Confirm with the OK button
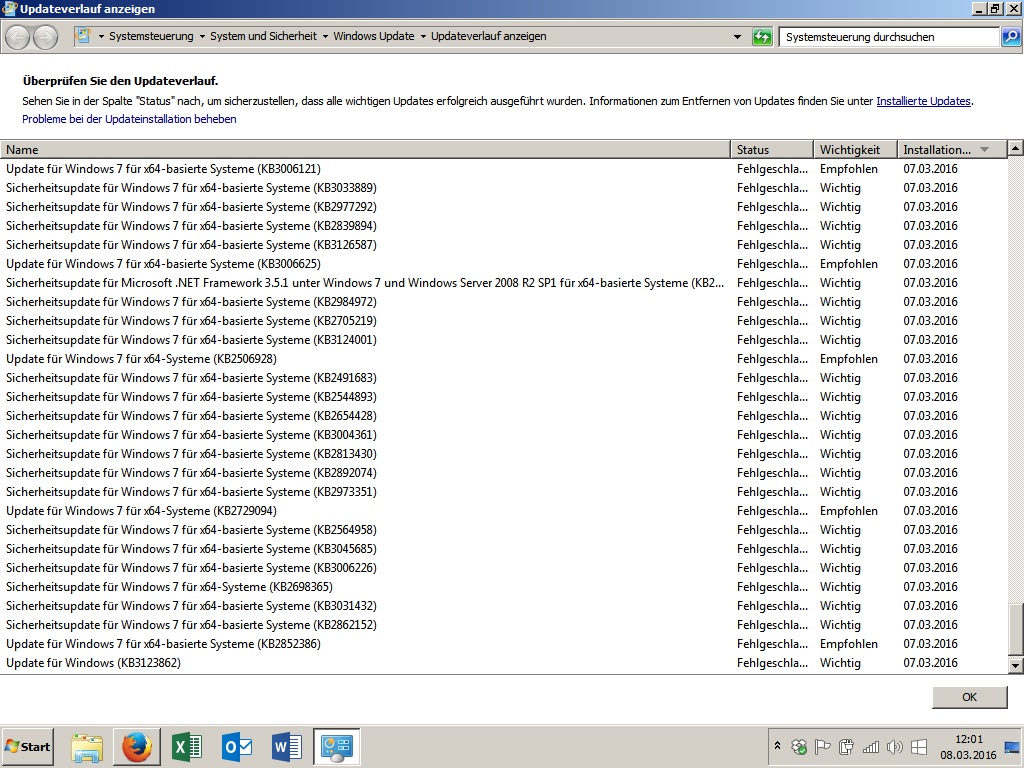1024x768 pixels. click(969, 697)
